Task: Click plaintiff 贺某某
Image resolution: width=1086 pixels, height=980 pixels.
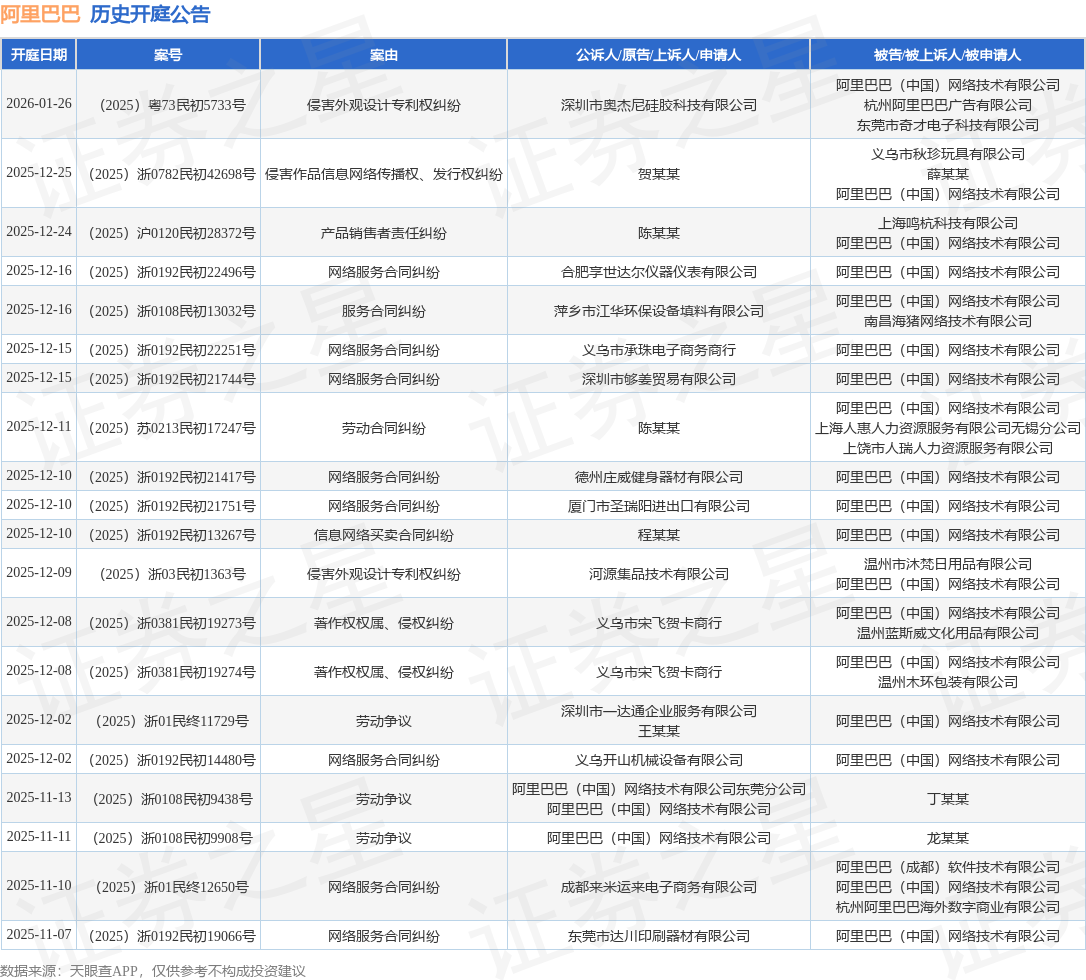Action: coord(658,175)
